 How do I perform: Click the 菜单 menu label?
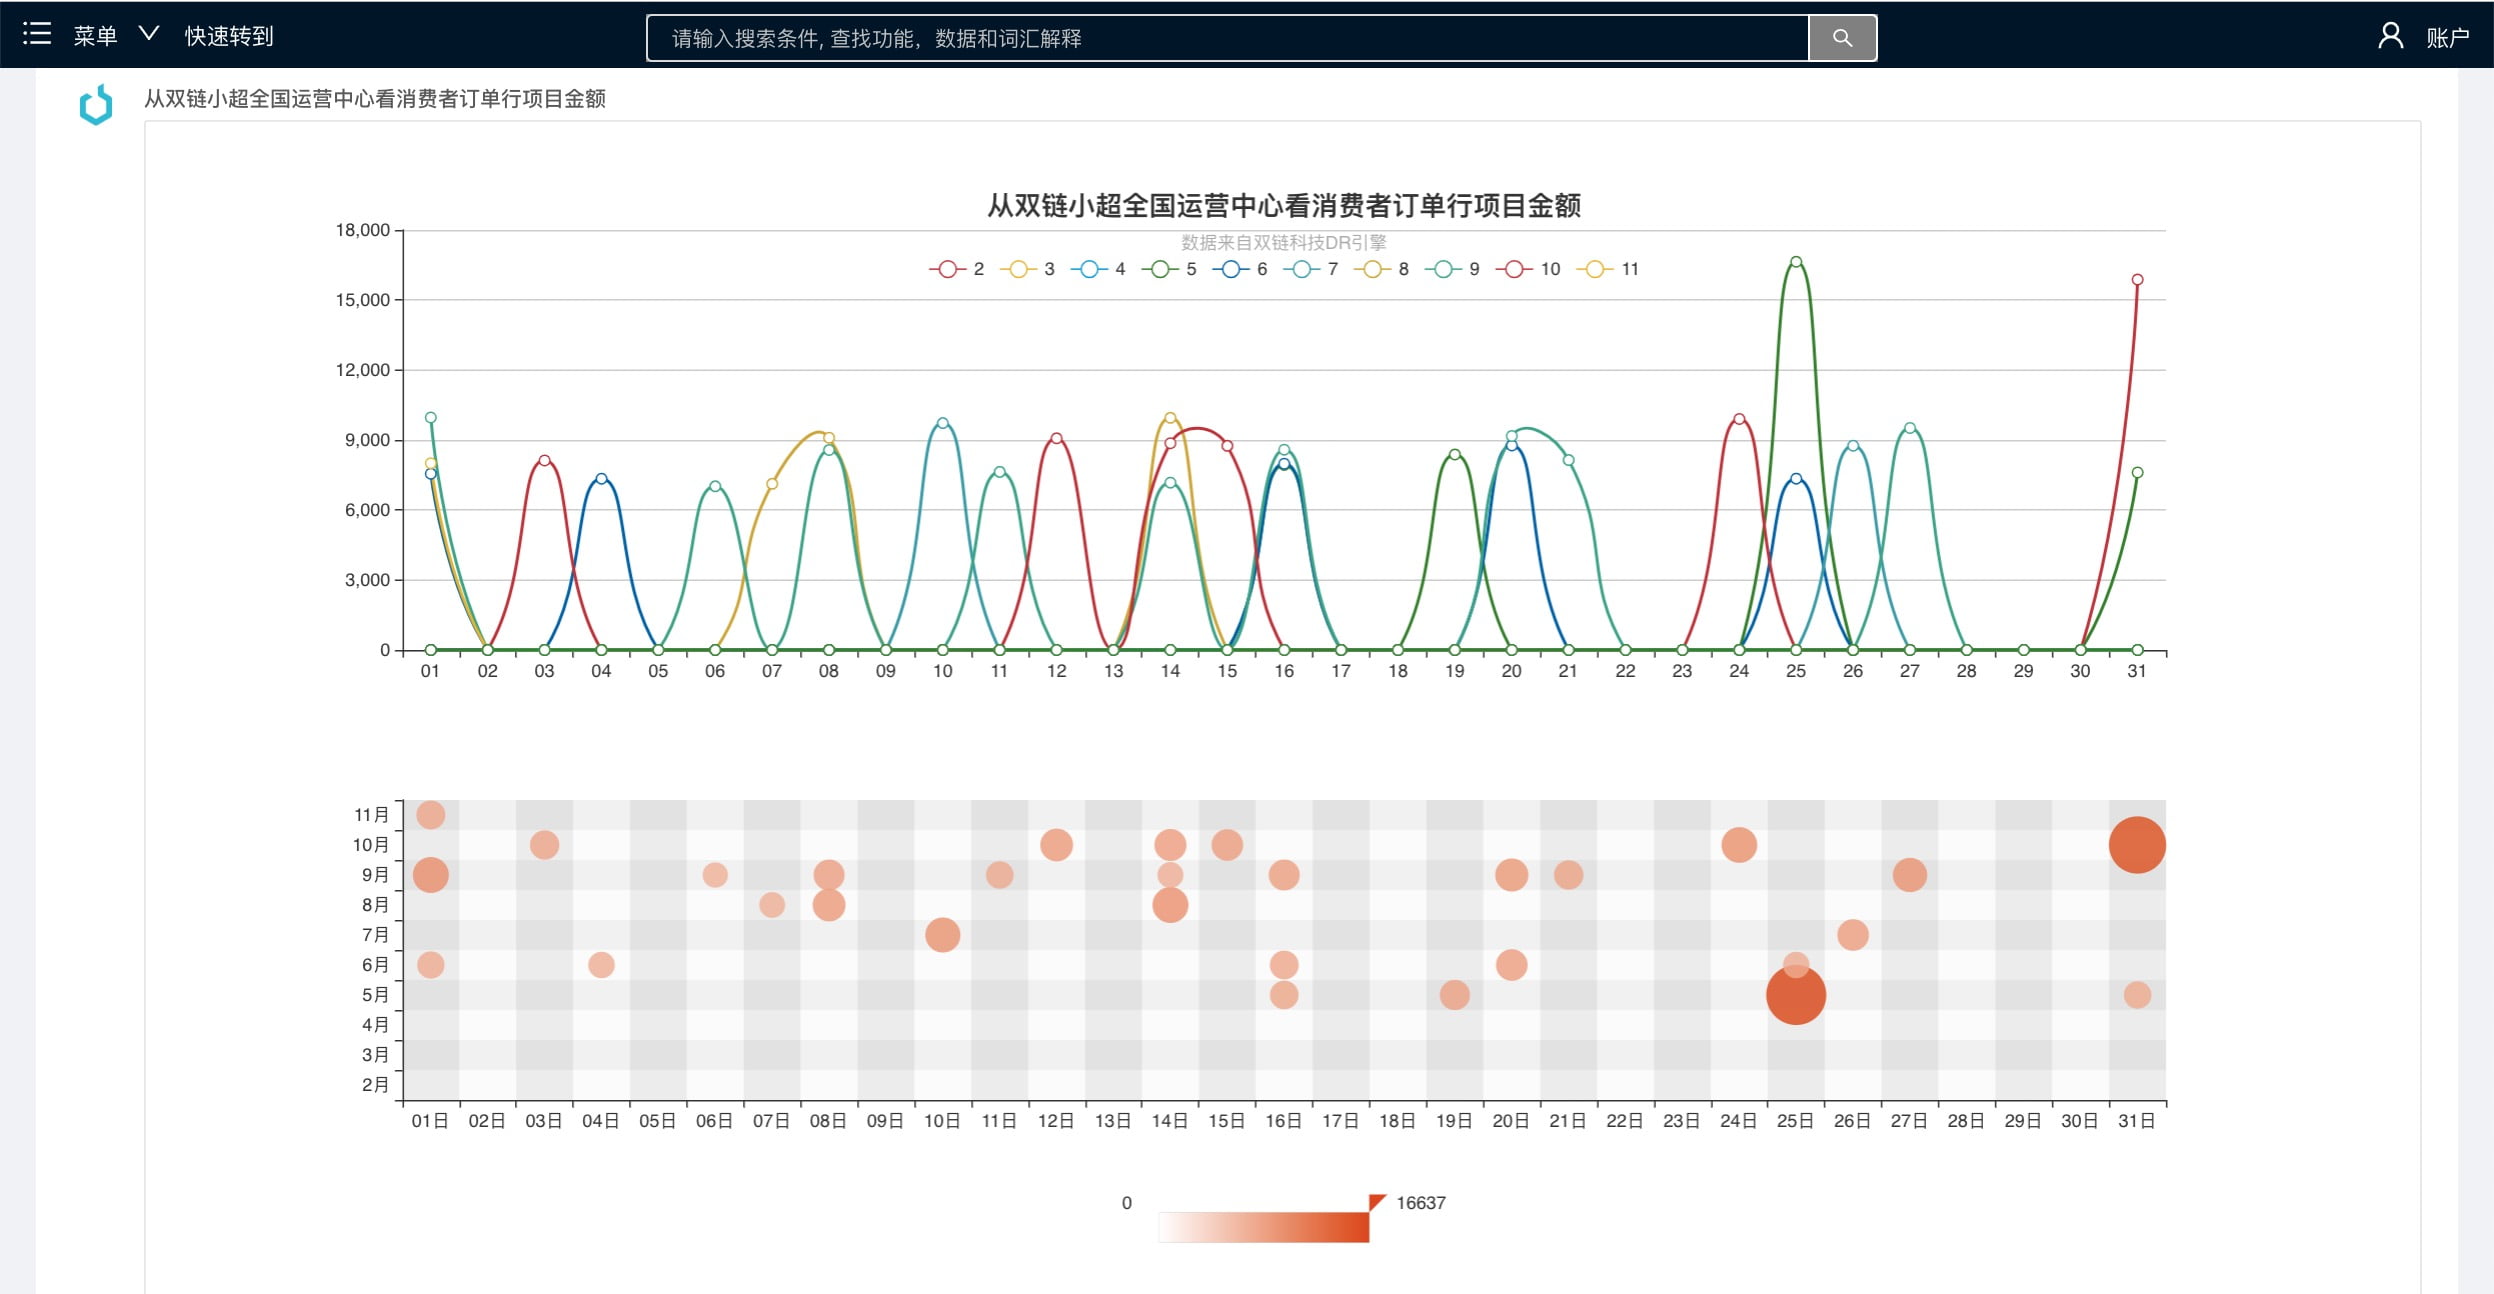(95, 36)
